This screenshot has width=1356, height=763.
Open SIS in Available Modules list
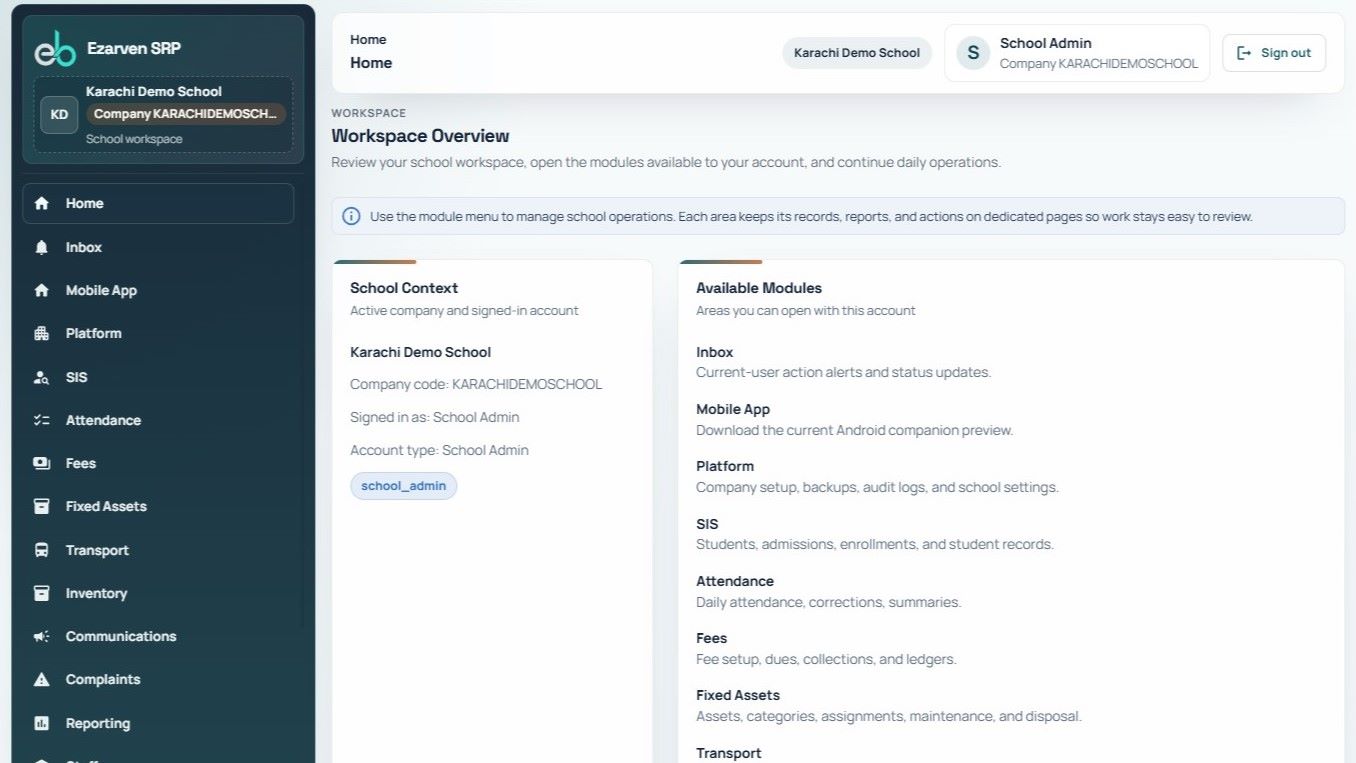pos(707,524)
